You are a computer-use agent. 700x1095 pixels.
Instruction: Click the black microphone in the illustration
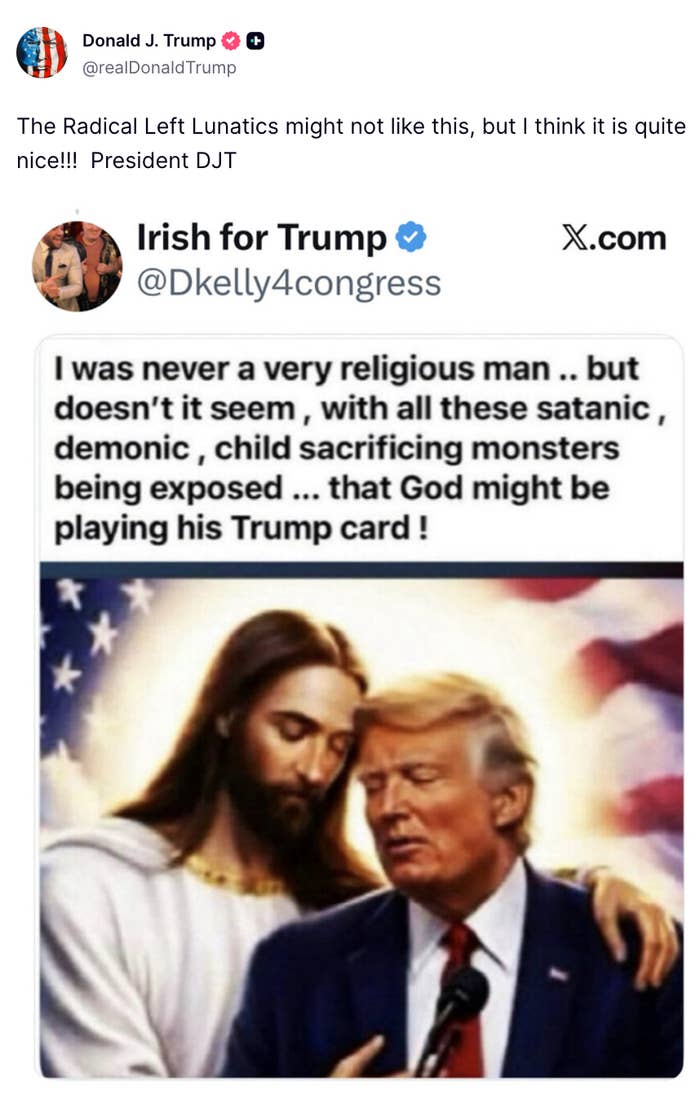[454, 1013]
